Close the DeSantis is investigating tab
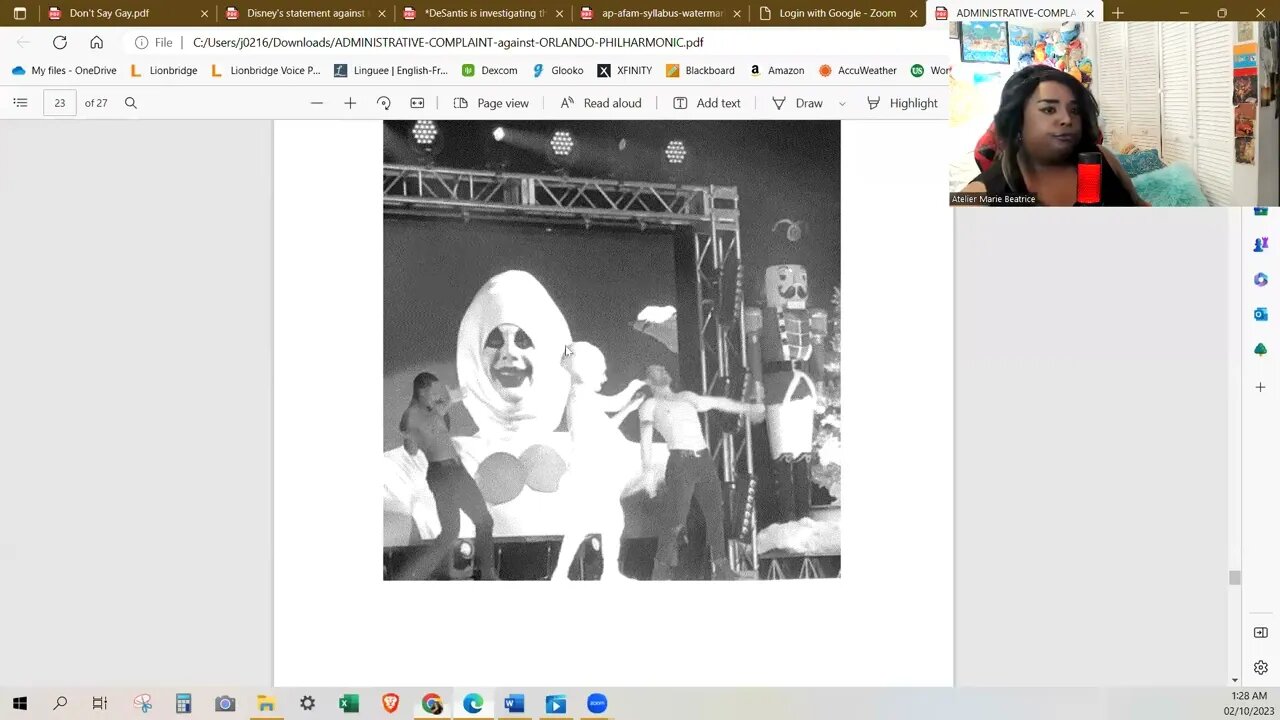 pyautogui.click(x=559, y=14)
